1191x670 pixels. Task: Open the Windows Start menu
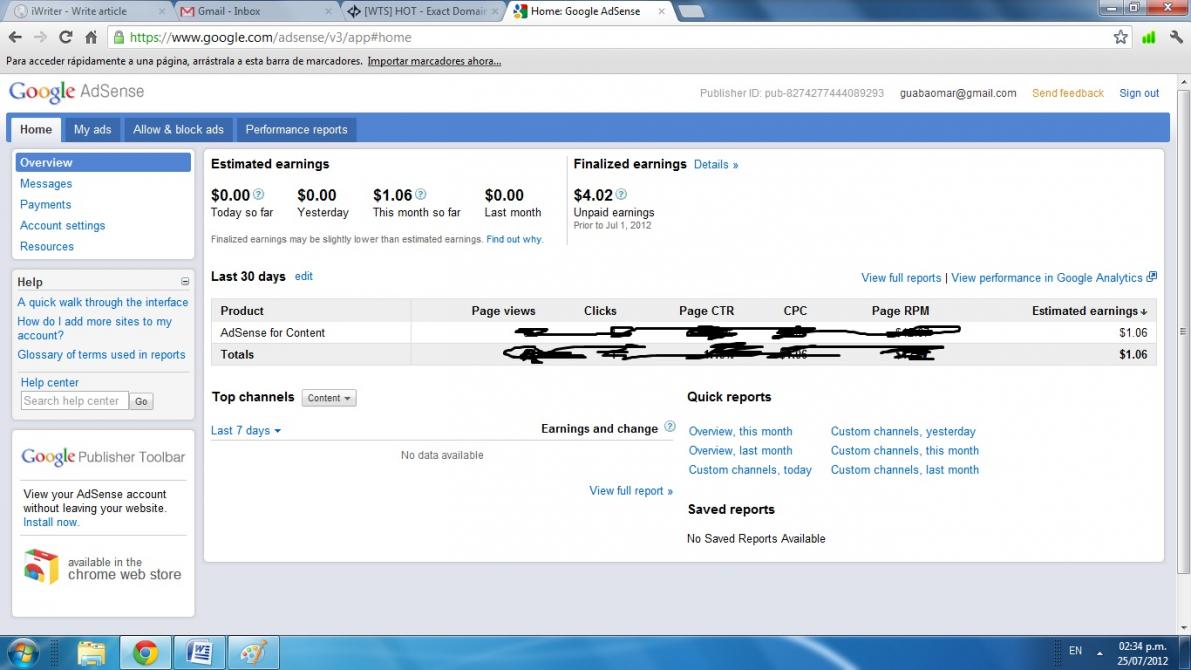click(x=22, y=653)
